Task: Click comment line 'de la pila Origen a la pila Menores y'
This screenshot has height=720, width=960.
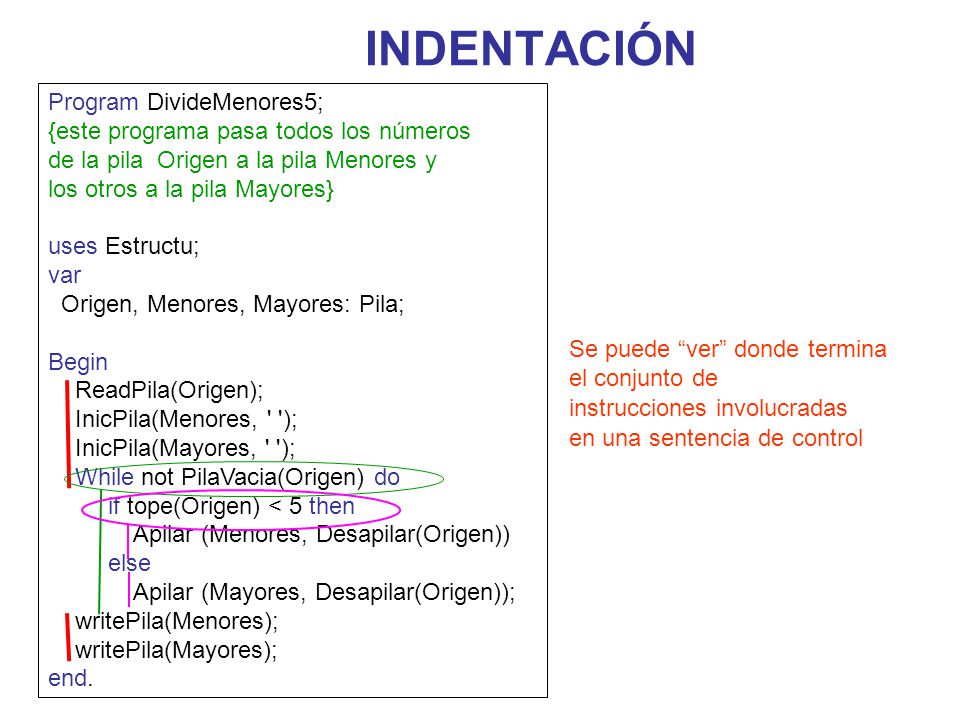Action: pyautogui.click(x=242, y=160)
